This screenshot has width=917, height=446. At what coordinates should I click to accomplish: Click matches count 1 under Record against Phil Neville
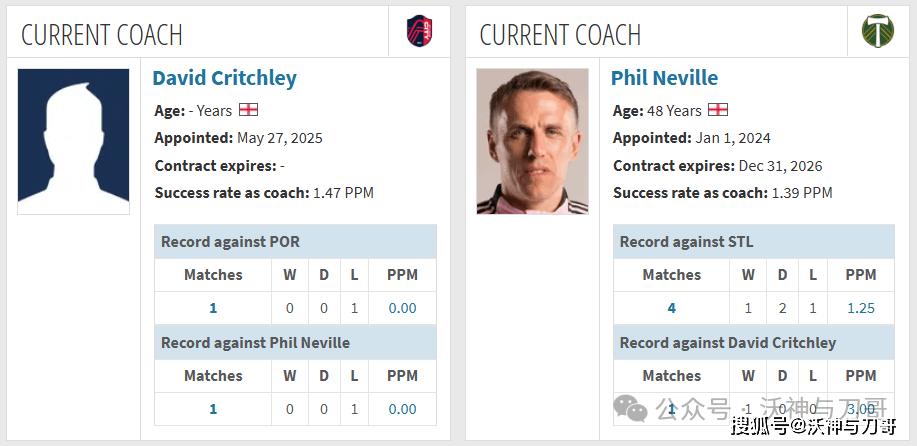(213, 409)
